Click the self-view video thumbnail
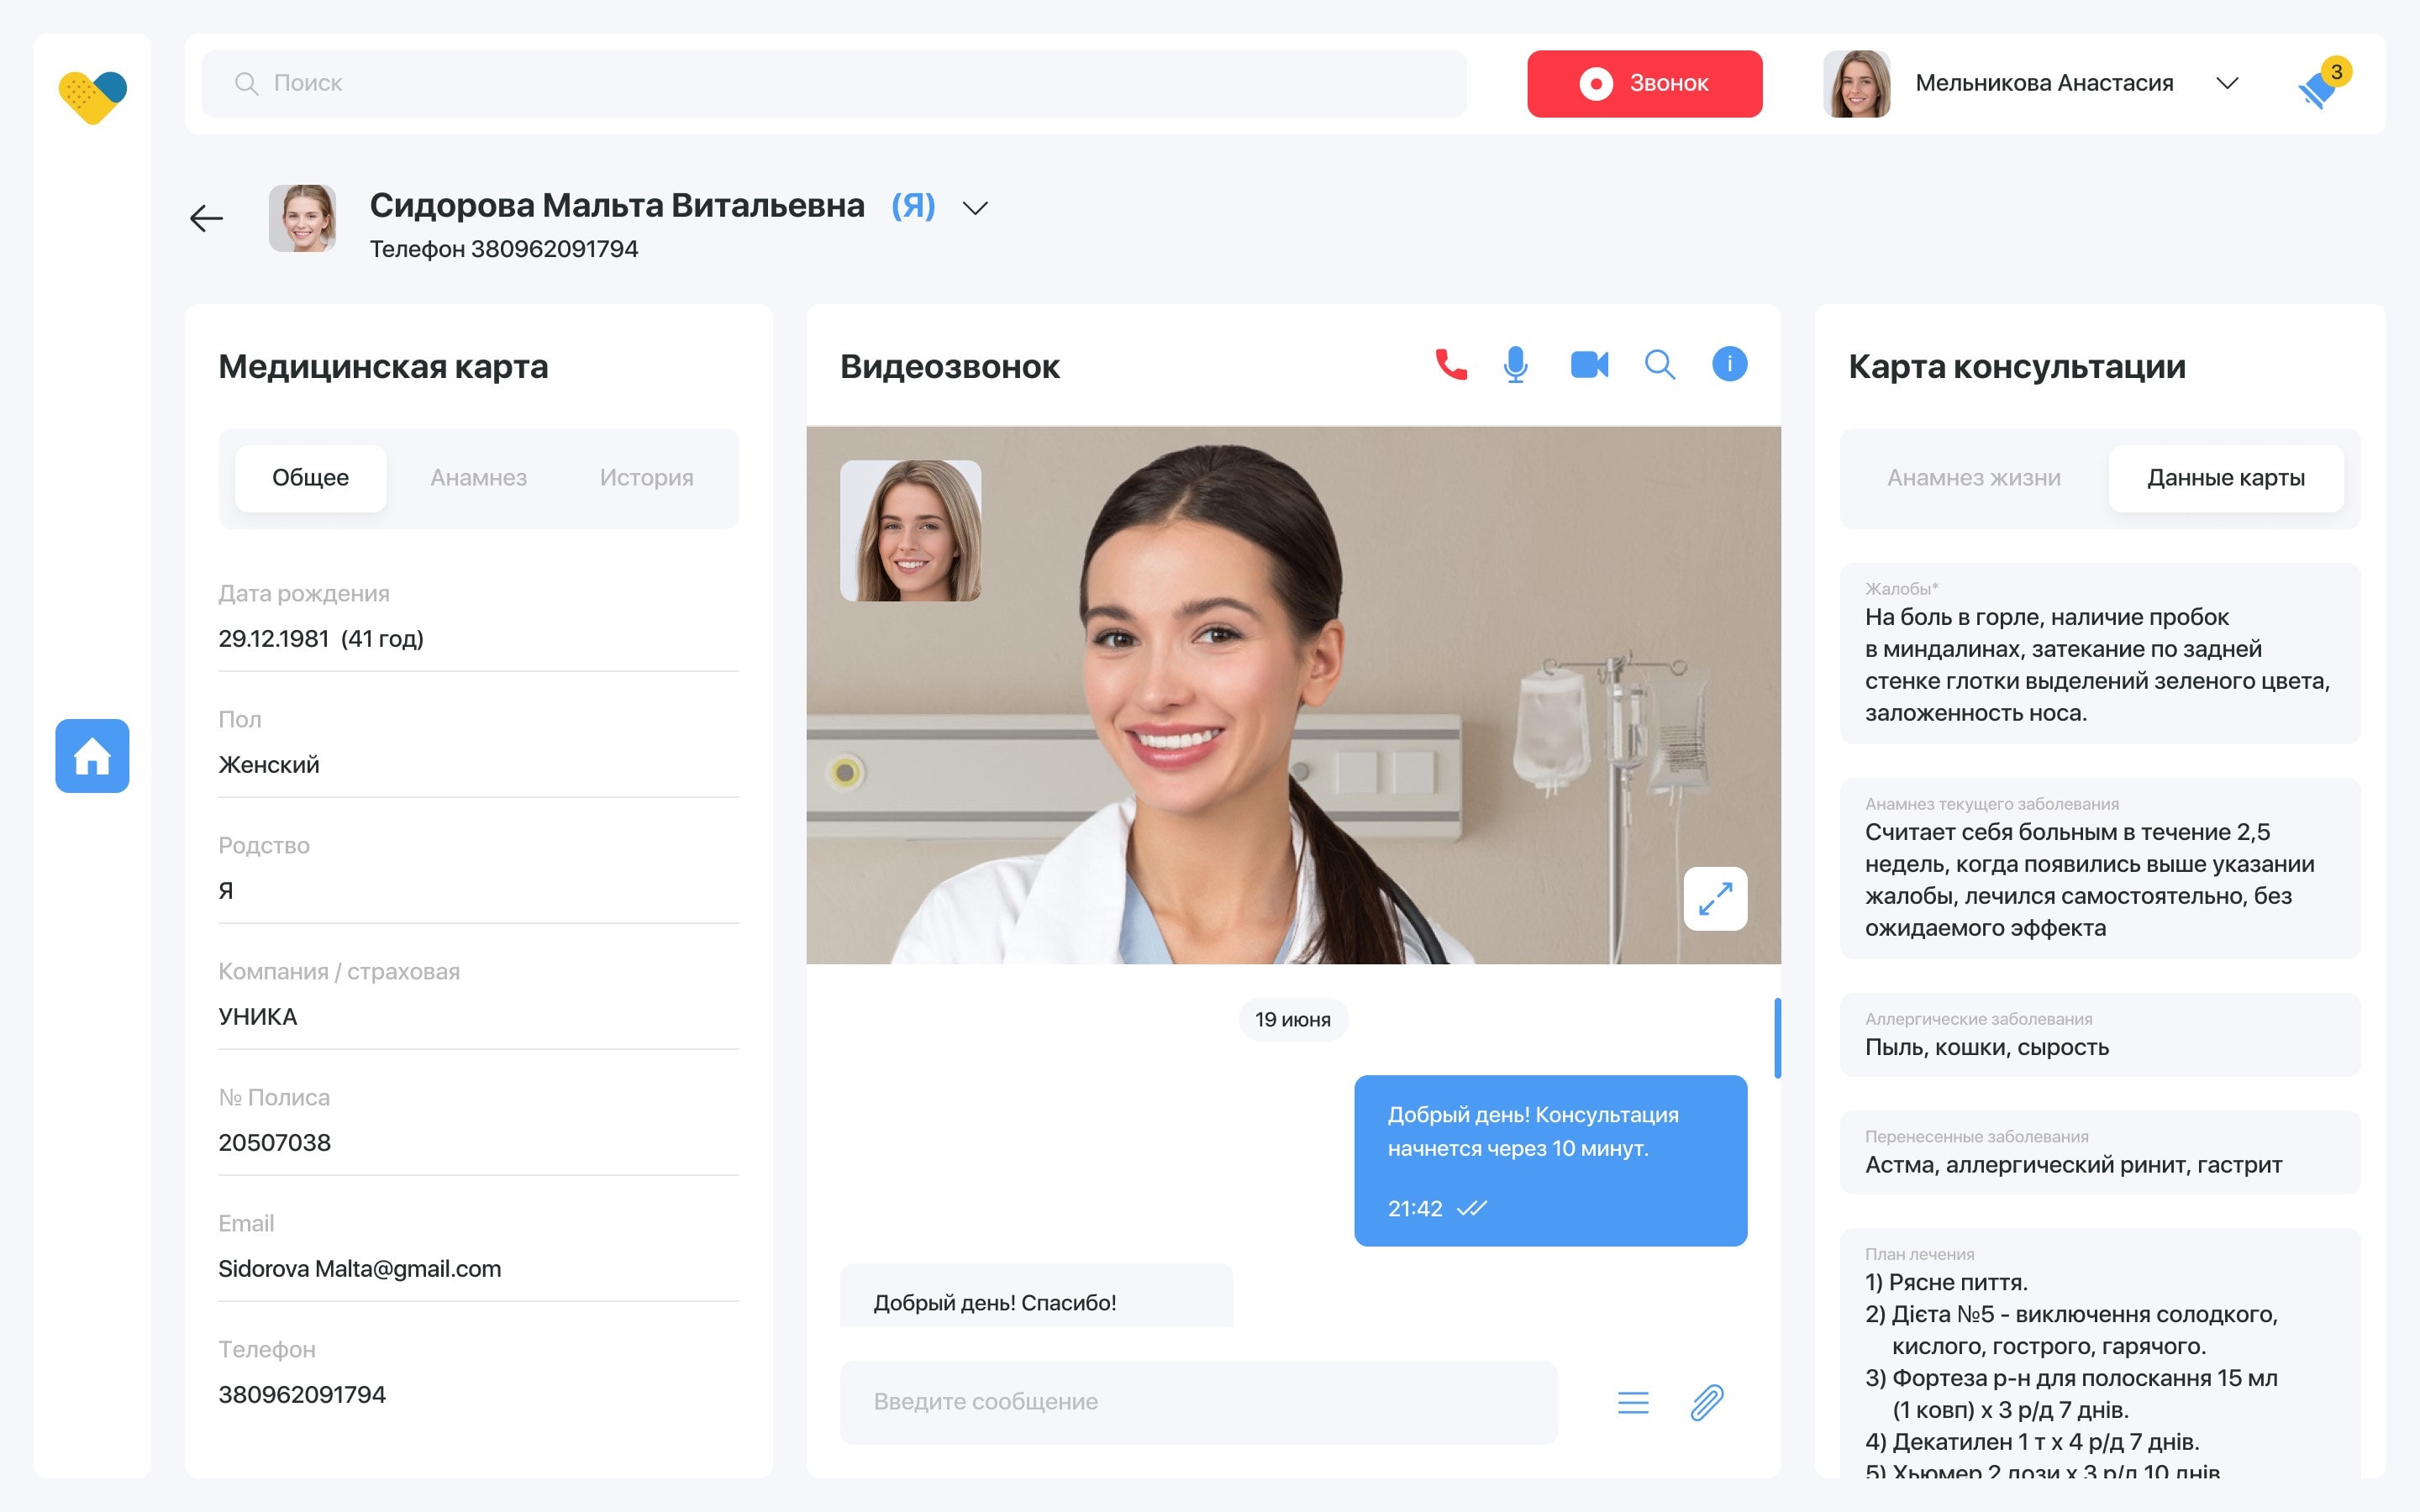Image resolution: width=2420 pixels, height=1512 pixels. pyautogui.click(x=910, y=530)
